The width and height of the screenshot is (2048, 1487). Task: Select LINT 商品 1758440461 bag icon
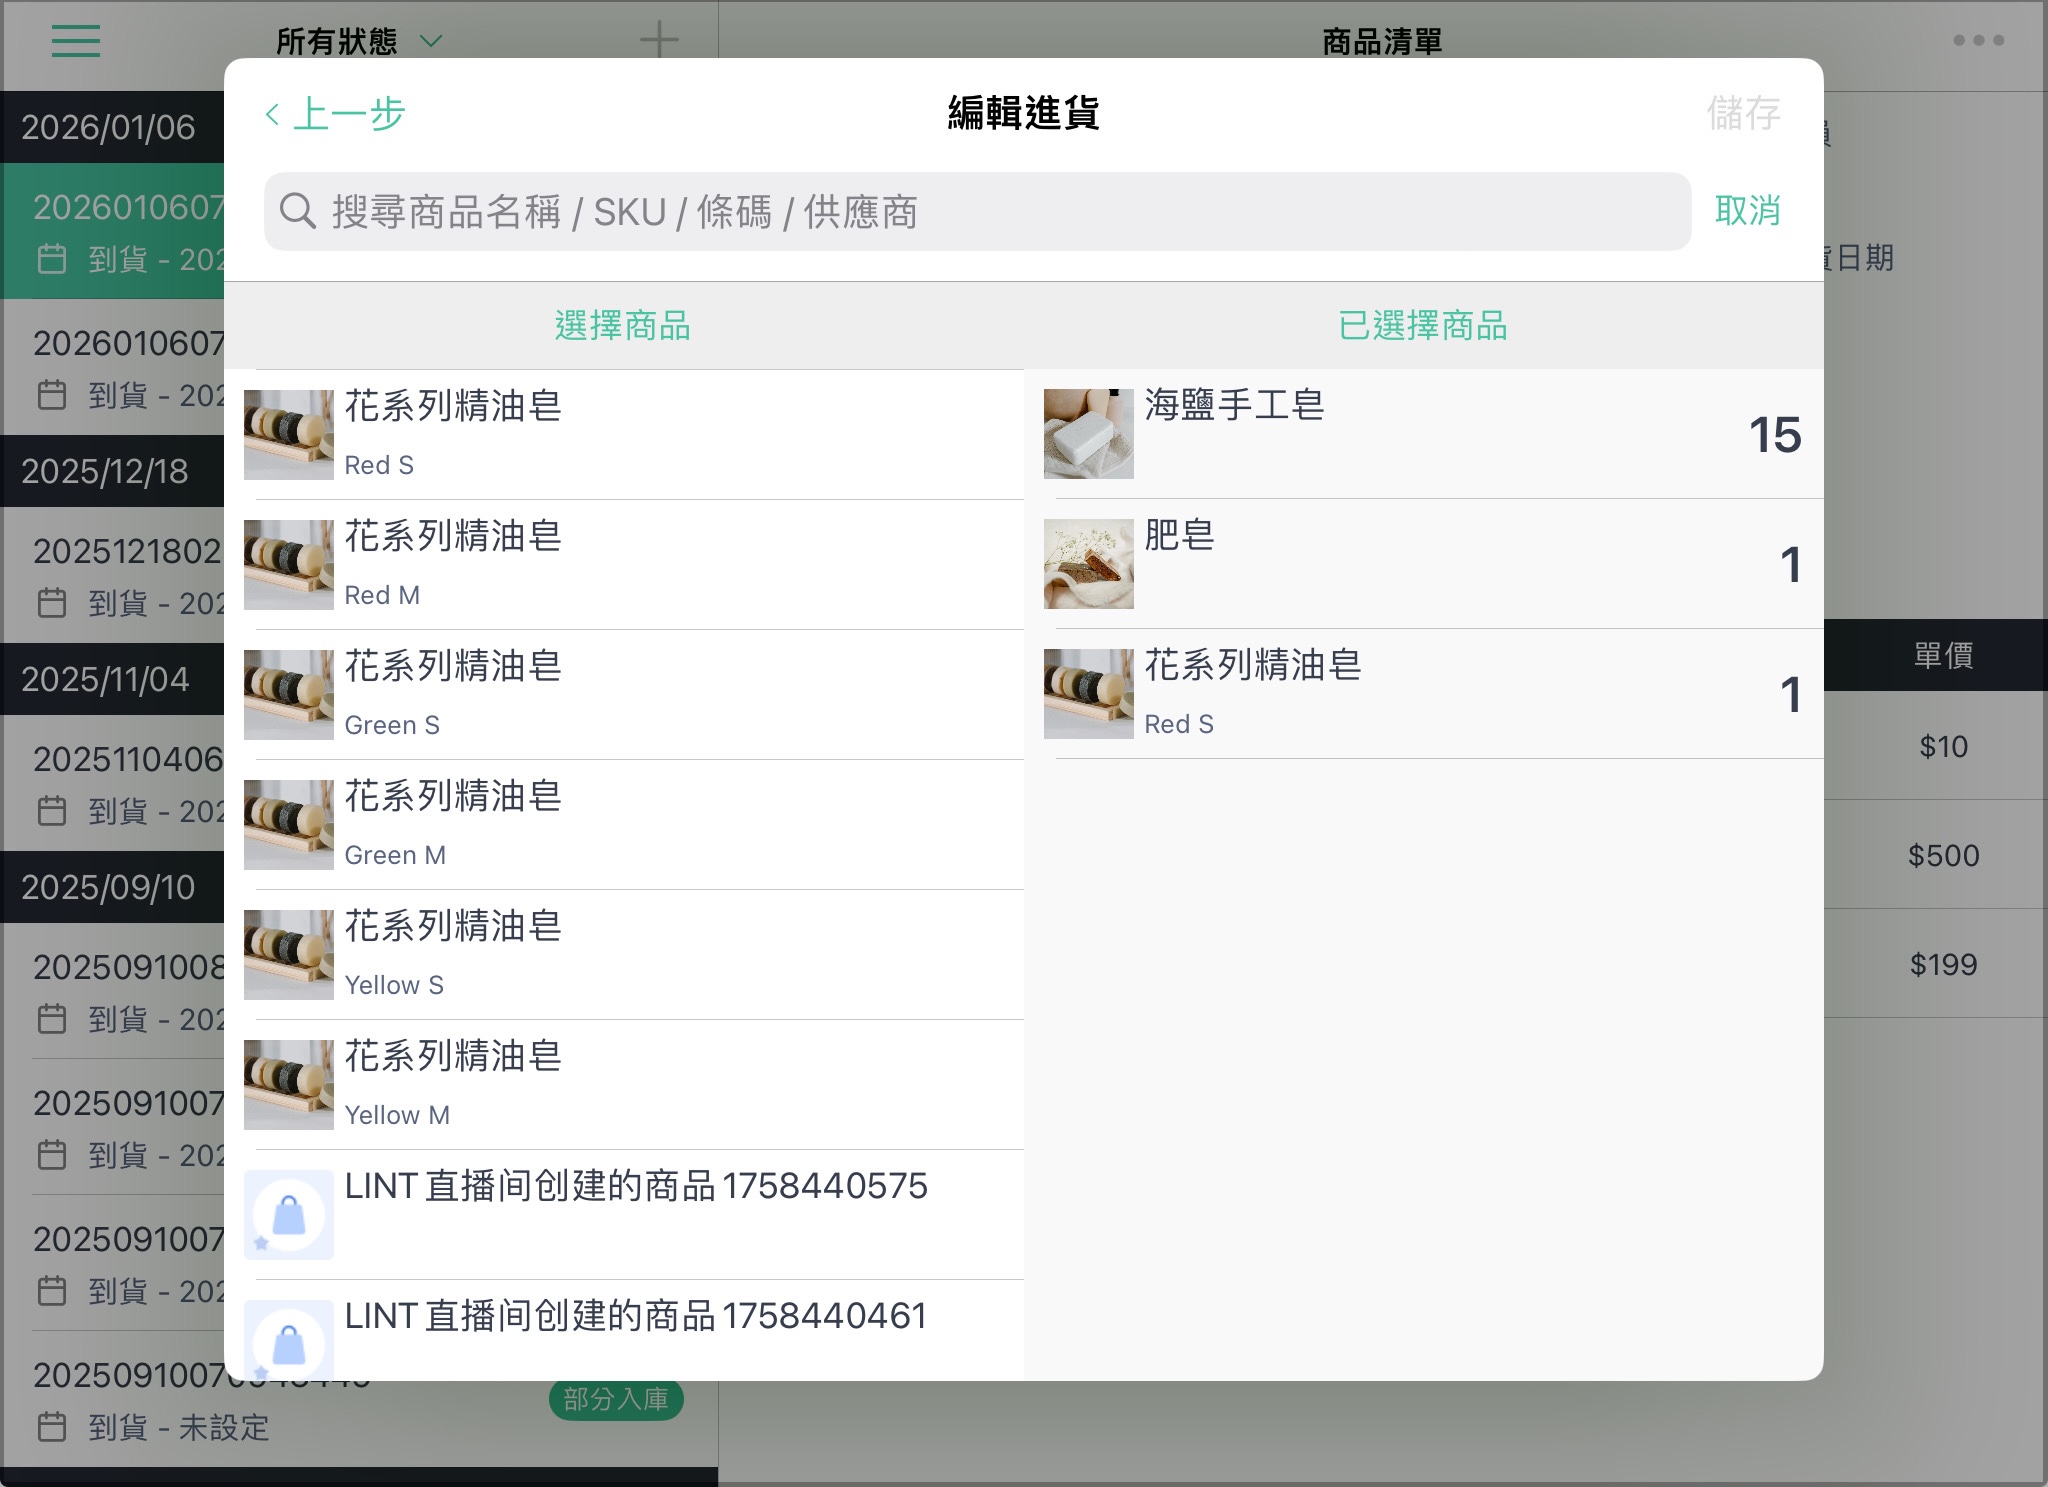pyautogui.click(x=289, y=1340)
